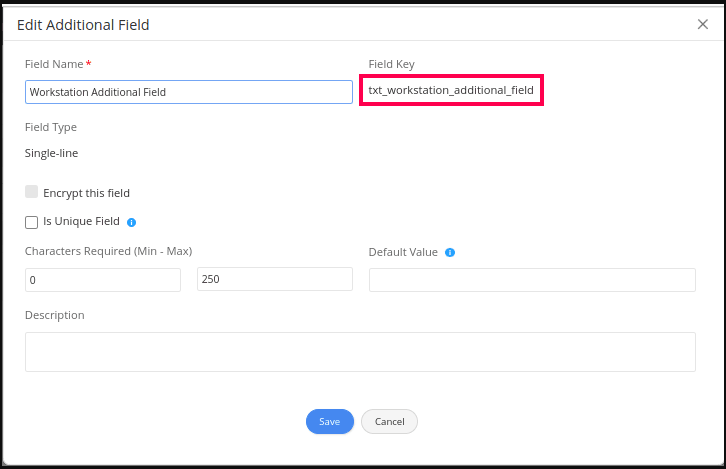Focus the Field Name input box
Screen dimensions: 726x469
[x=189, y=92]
